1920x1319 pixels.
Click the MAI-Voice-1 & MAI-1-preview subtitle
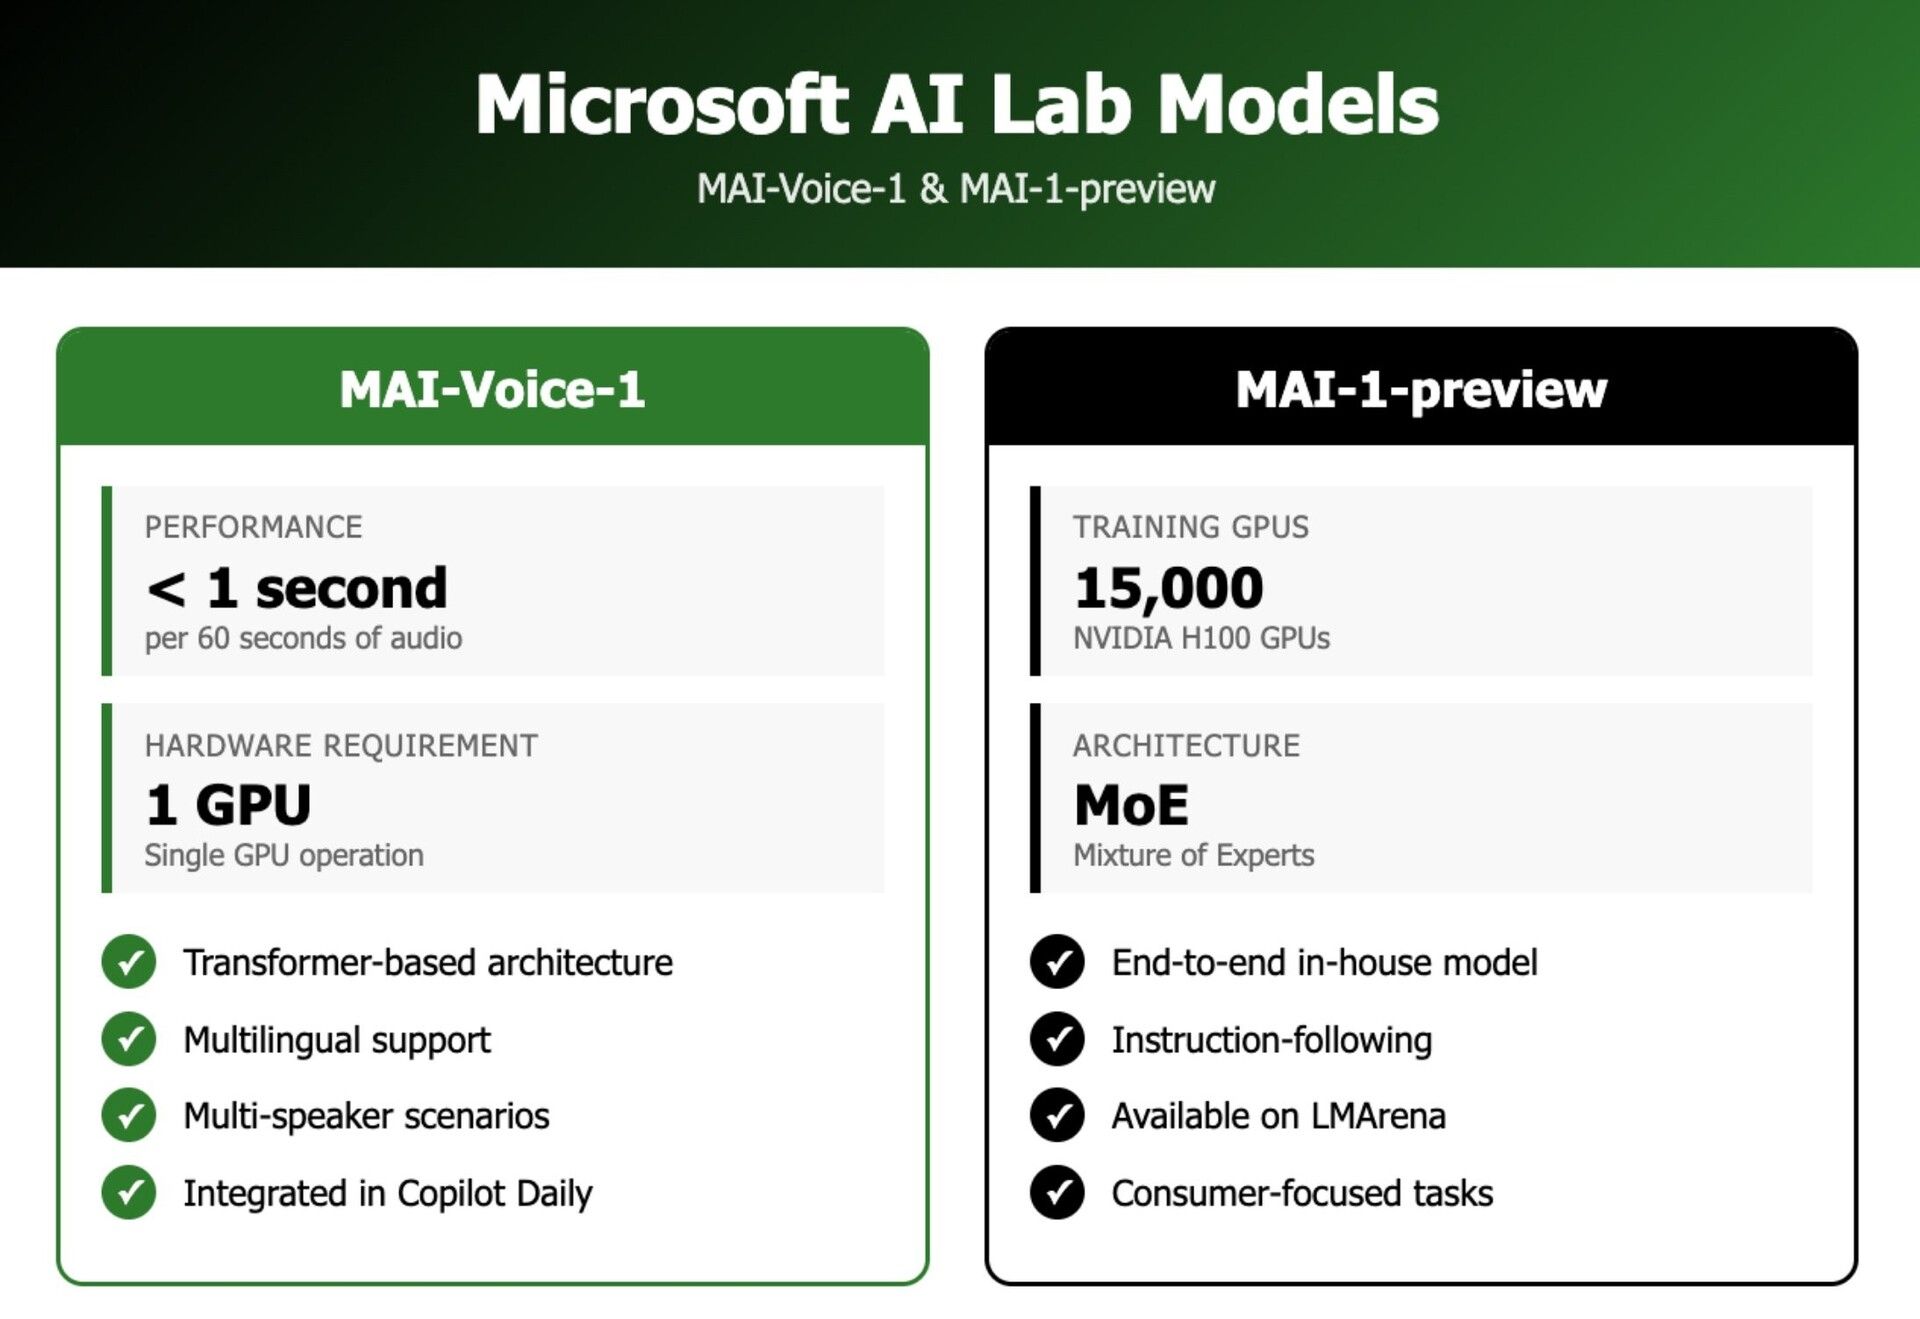[956, 189]
